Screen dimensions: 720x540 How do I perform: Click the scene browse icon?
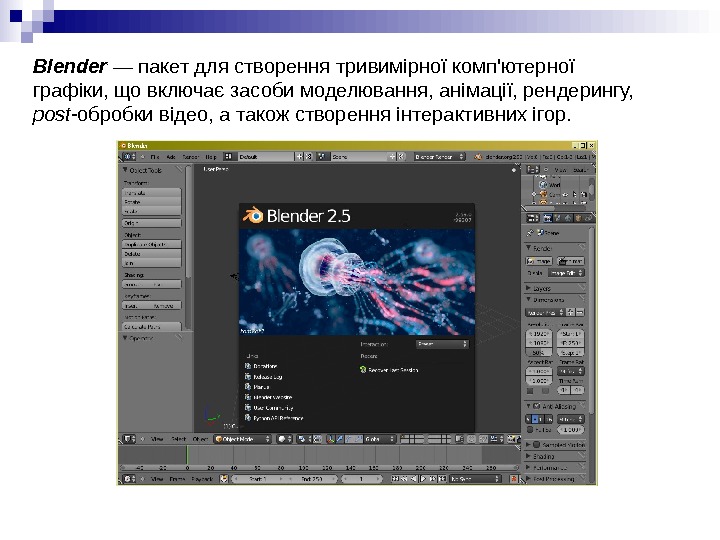point(323,157)
